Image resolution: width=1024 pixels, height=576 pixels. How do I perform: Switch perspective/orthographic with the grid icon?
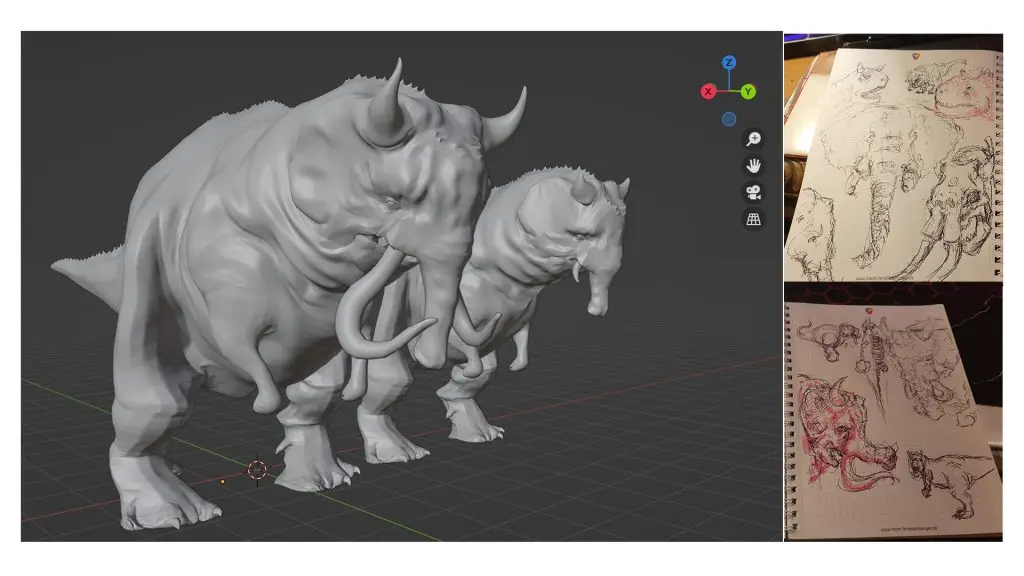click(x=753, y=218)
